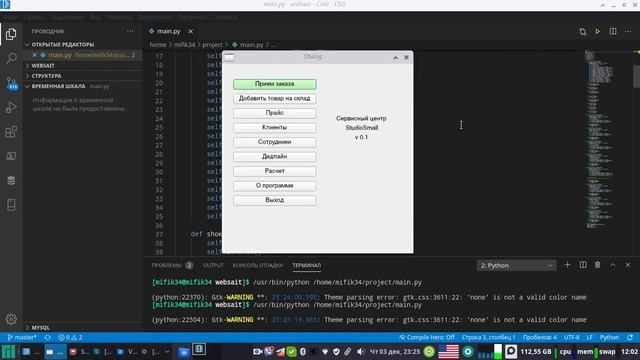
Task: Open the Терминал menu in the menu bar
Action: tap(192, 18)
